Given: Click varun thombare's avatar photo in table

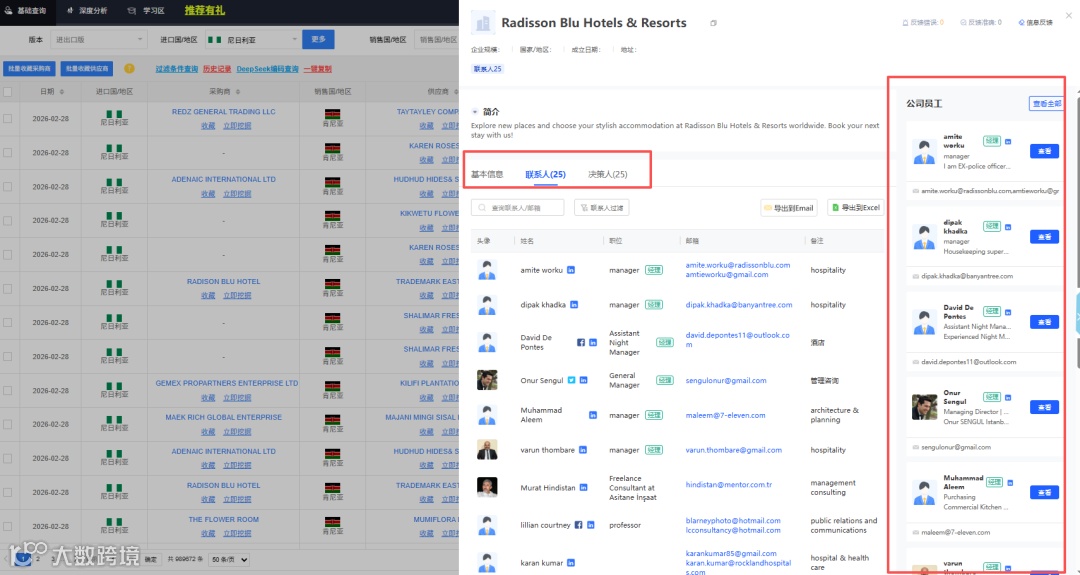Looking at the screenshot, I should [487, 450].
